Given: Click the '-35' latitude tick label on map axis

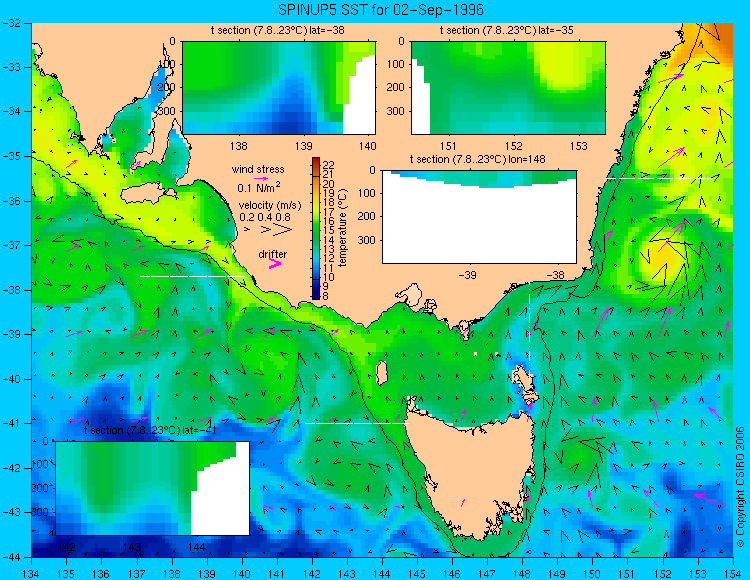Looking at the screenshot, I should (x=11, y=156).
